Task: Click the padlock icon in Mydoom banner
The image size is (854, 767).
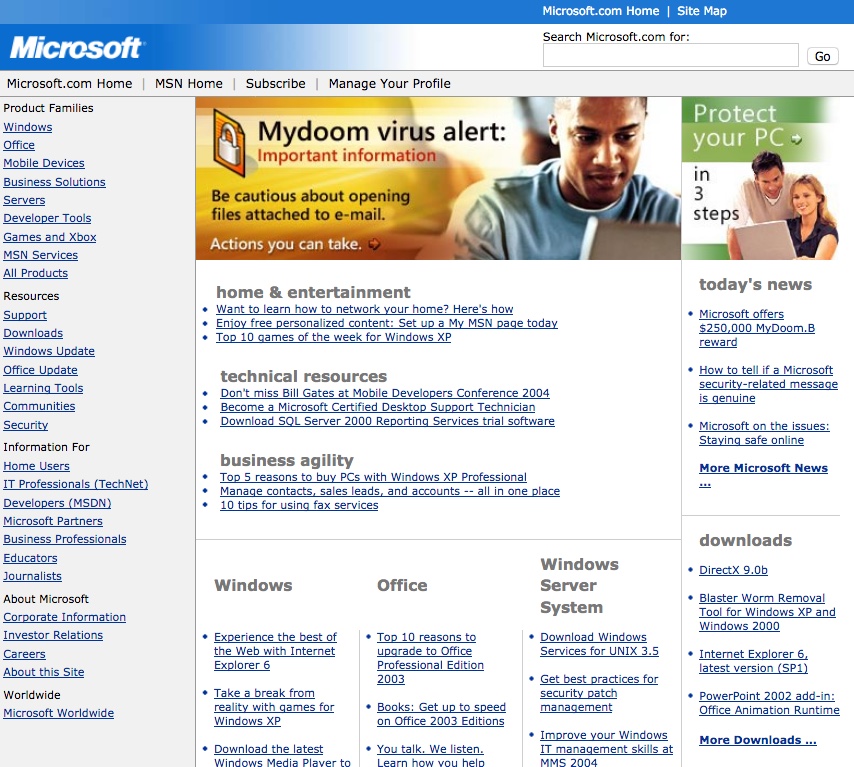Action: [x=229, y=143]
